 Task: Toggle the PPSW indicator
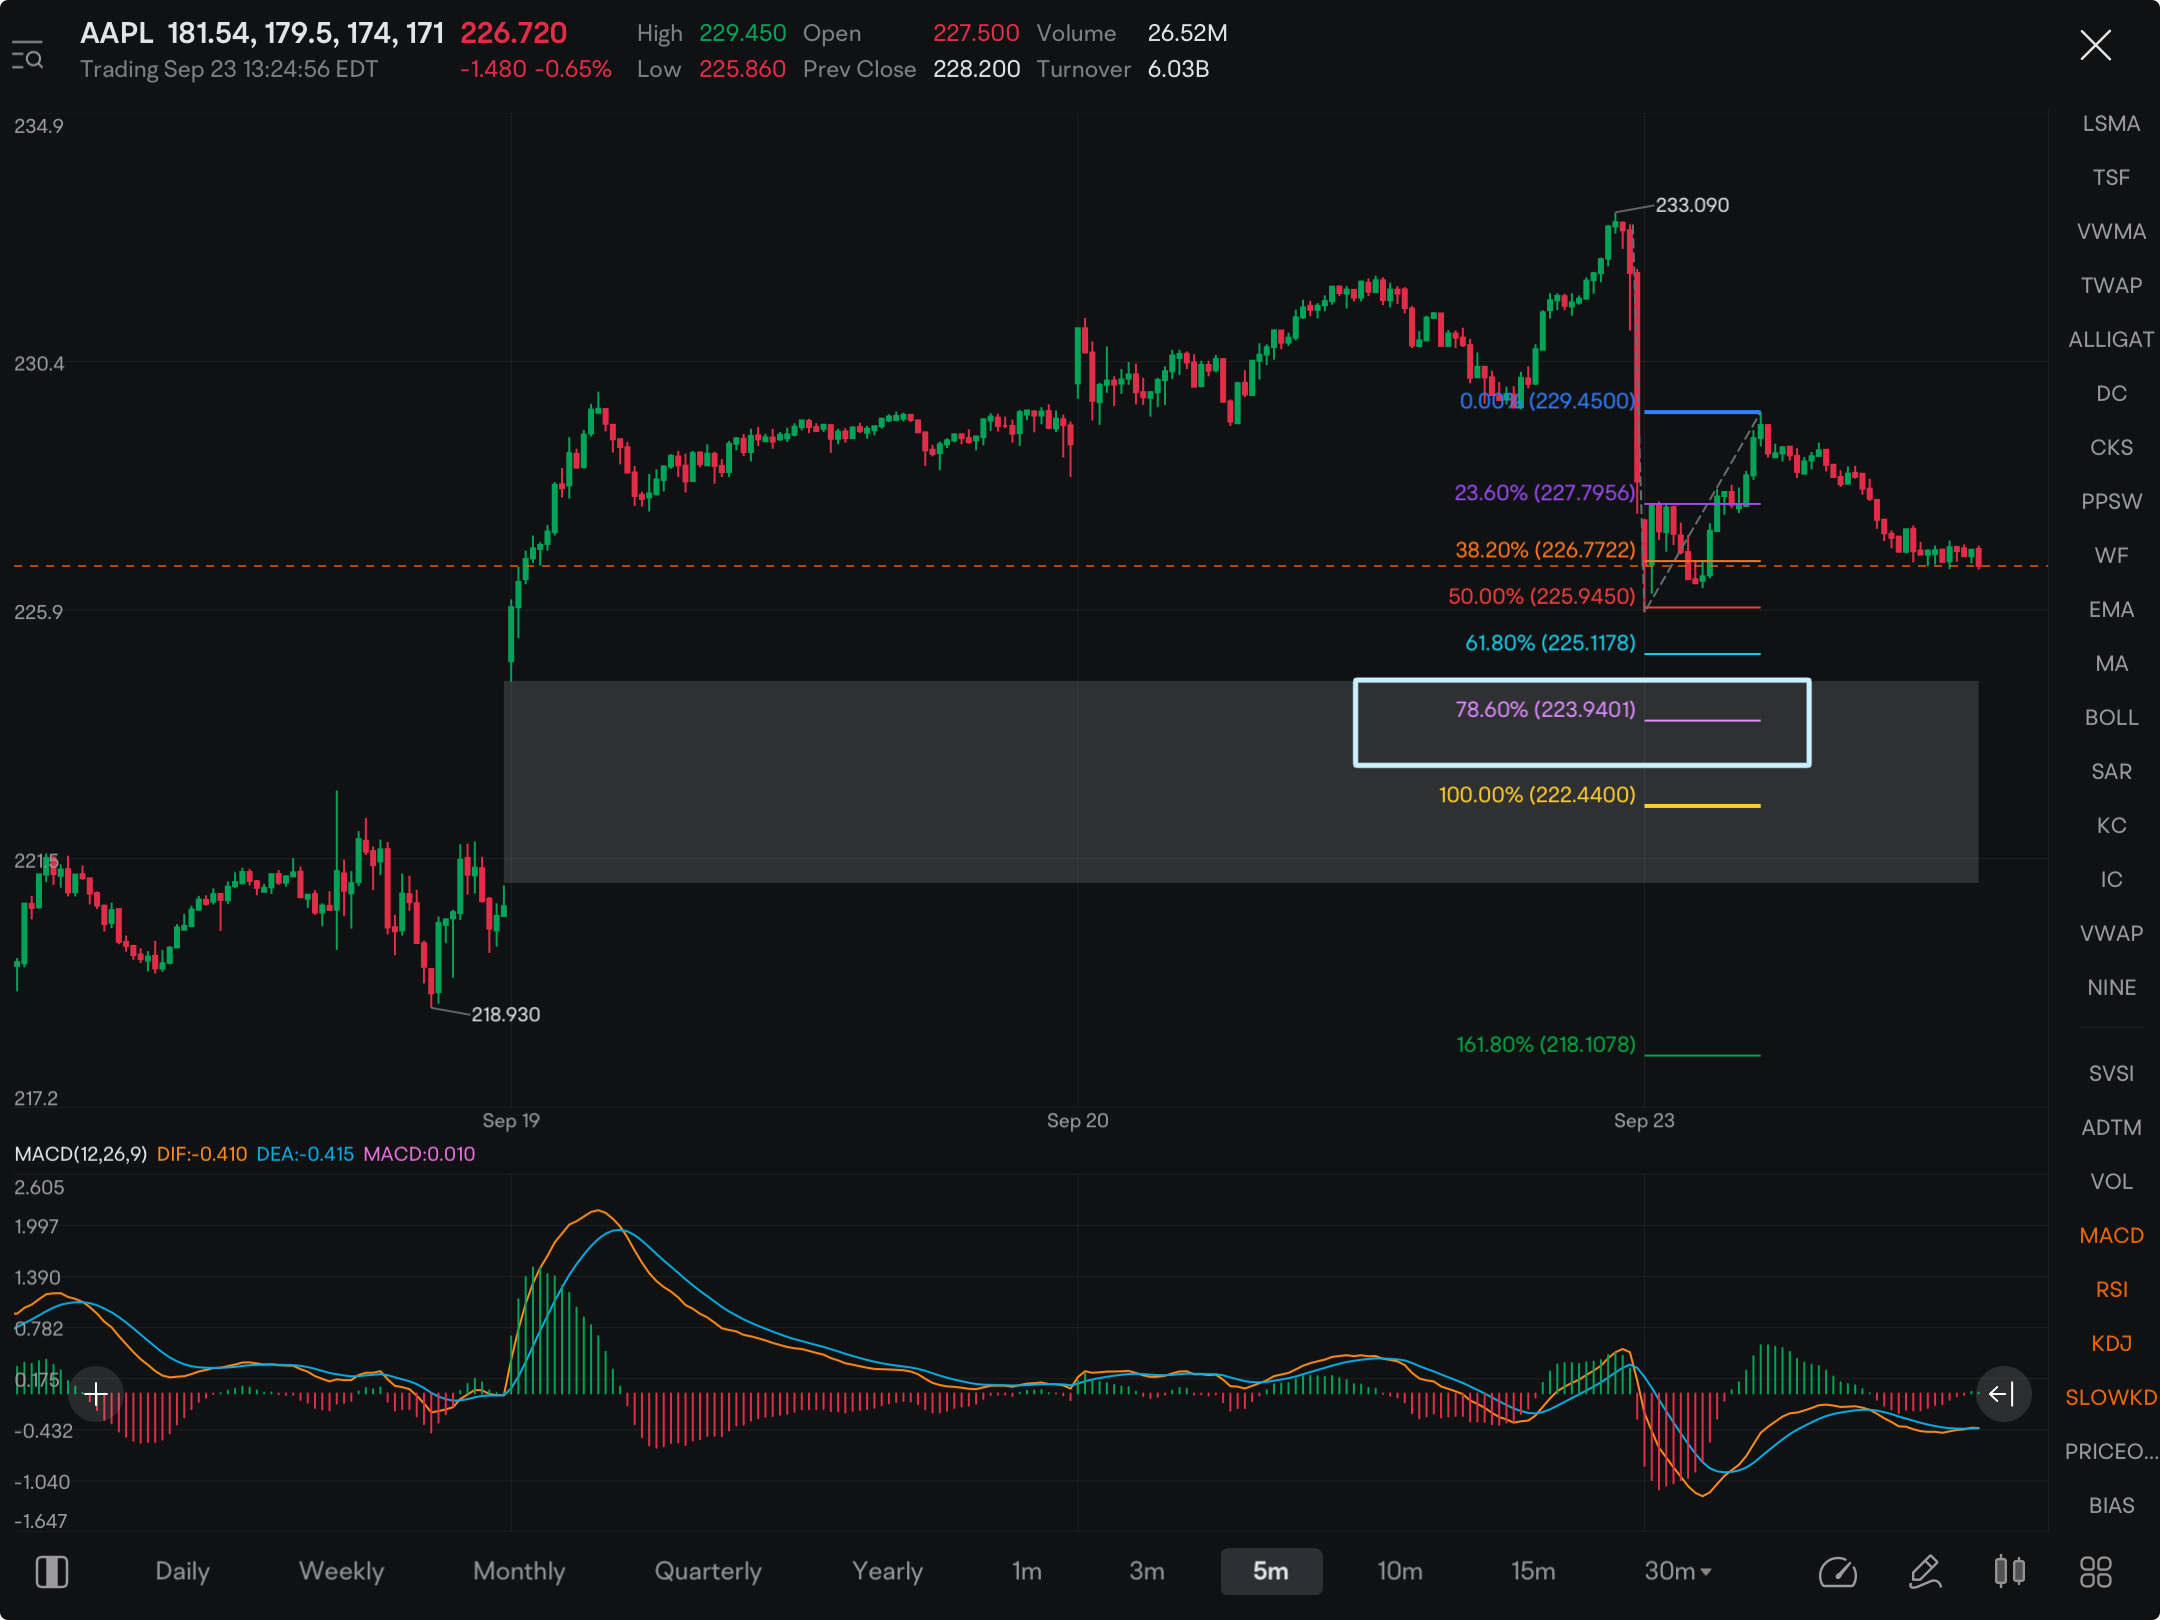tap(2111, 501)
